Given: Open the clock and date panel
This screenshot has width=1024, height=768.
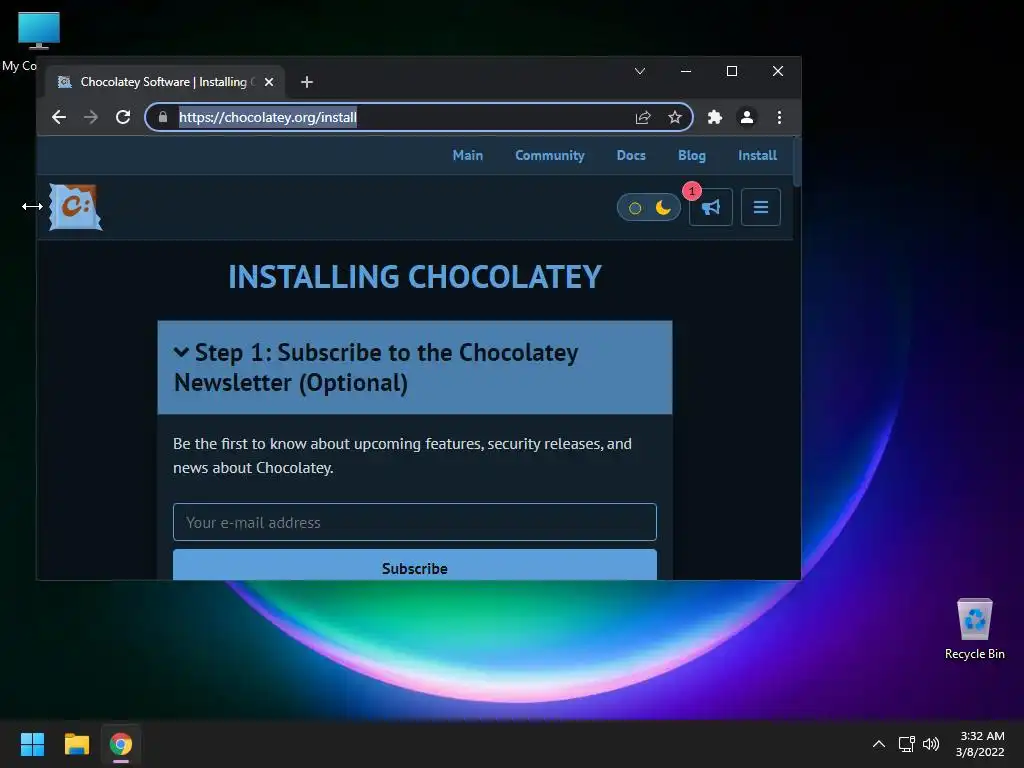Looking at the screenshot, I should (980, 744).
